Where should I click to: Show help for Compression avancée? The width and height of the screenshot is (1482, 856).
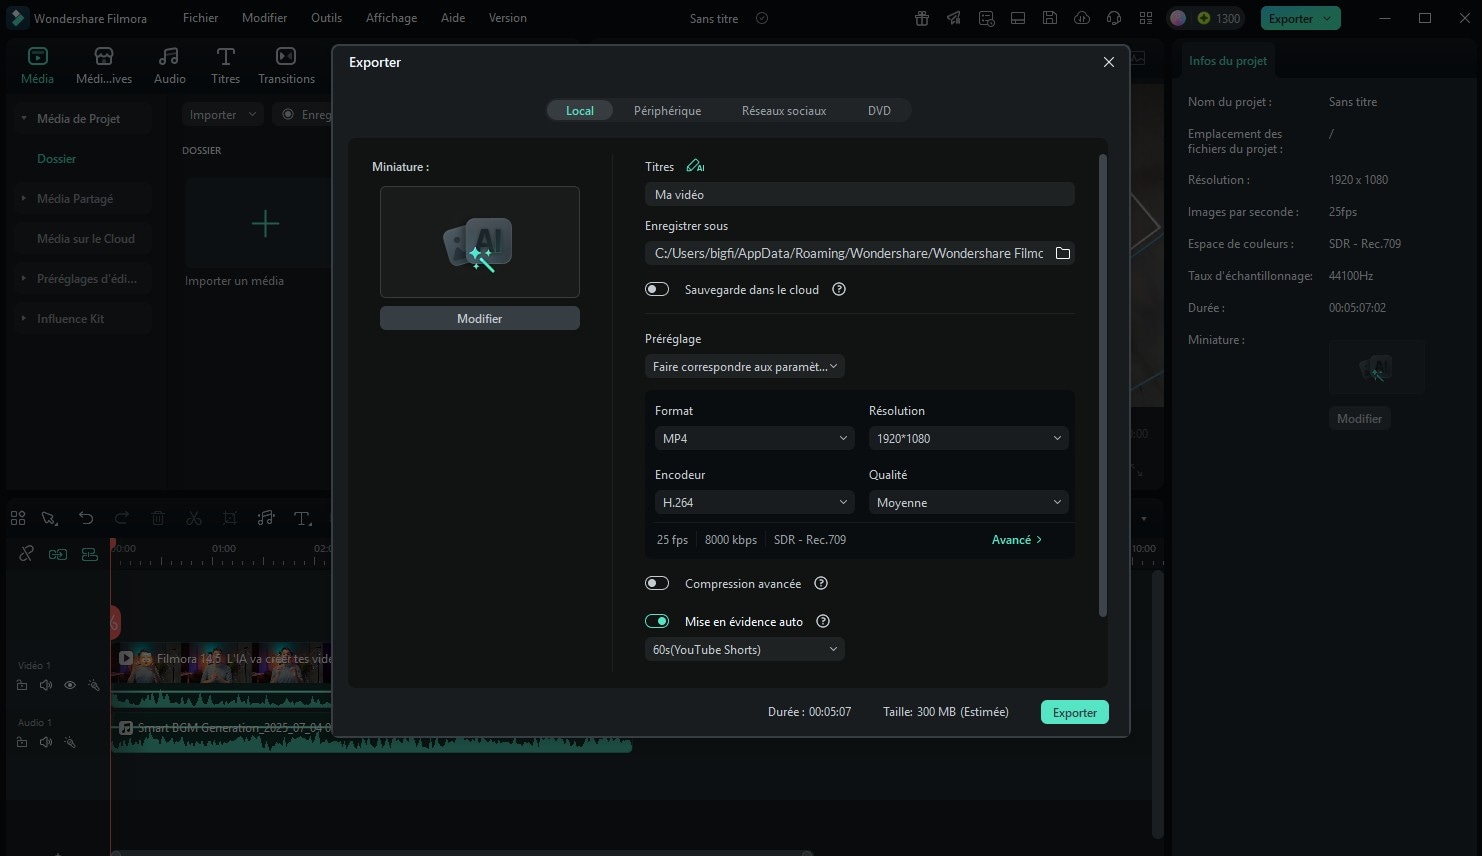(x=821, y=583)
